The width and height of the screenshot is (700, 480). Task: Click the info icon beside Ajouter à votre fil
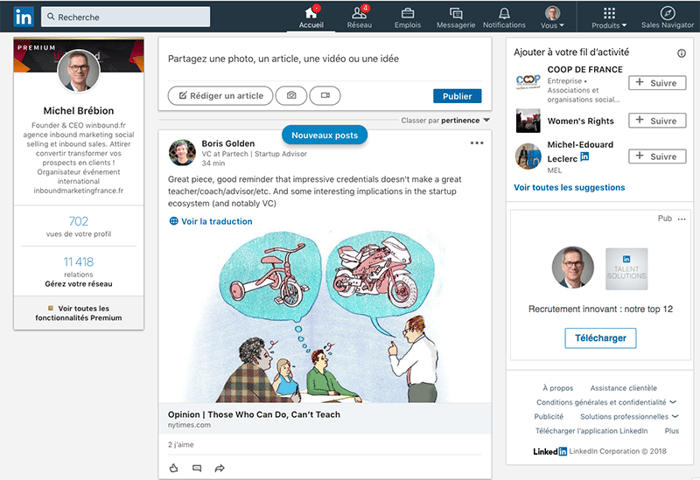681,54
